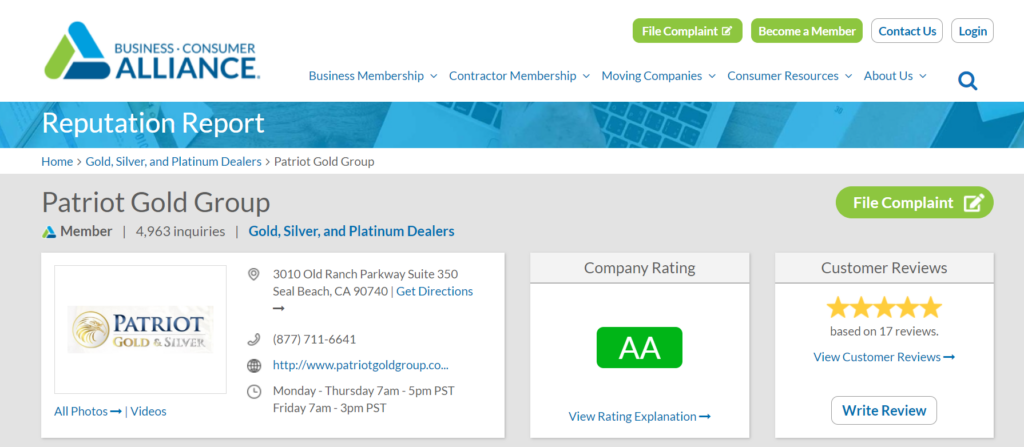Click the Patriot Gold Group breadcrumb text
Viewport: 1024px width, 447px height.
coord(324,161)
